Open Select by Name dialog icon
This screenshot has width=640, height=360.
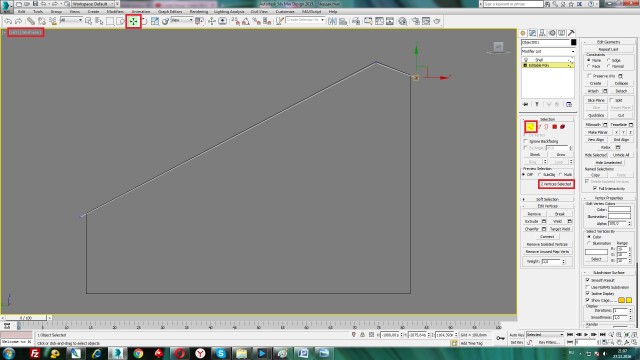(x=99, y=21)
